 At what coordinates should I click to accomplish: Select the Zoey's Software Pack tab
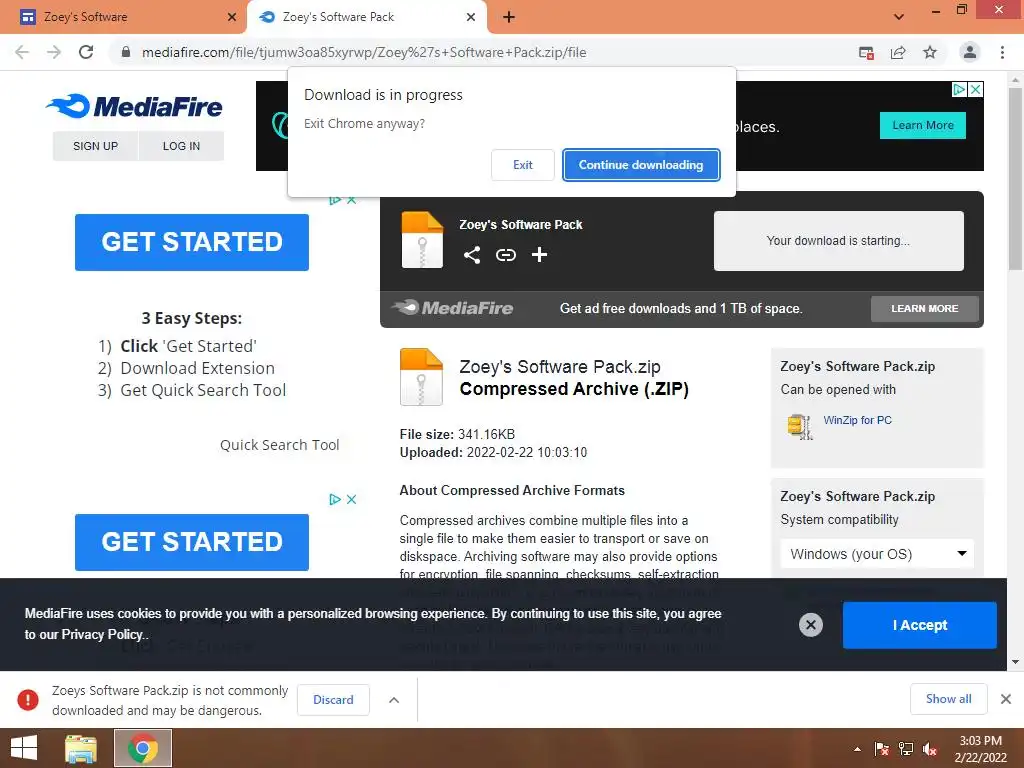pyautogui.click(x=367, y=17)
